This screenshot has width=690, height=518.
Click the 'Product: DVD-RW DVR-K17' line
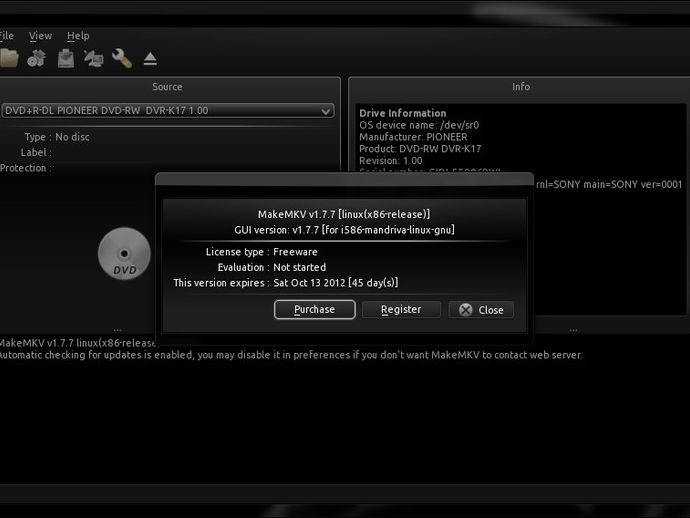coord(420,149)
